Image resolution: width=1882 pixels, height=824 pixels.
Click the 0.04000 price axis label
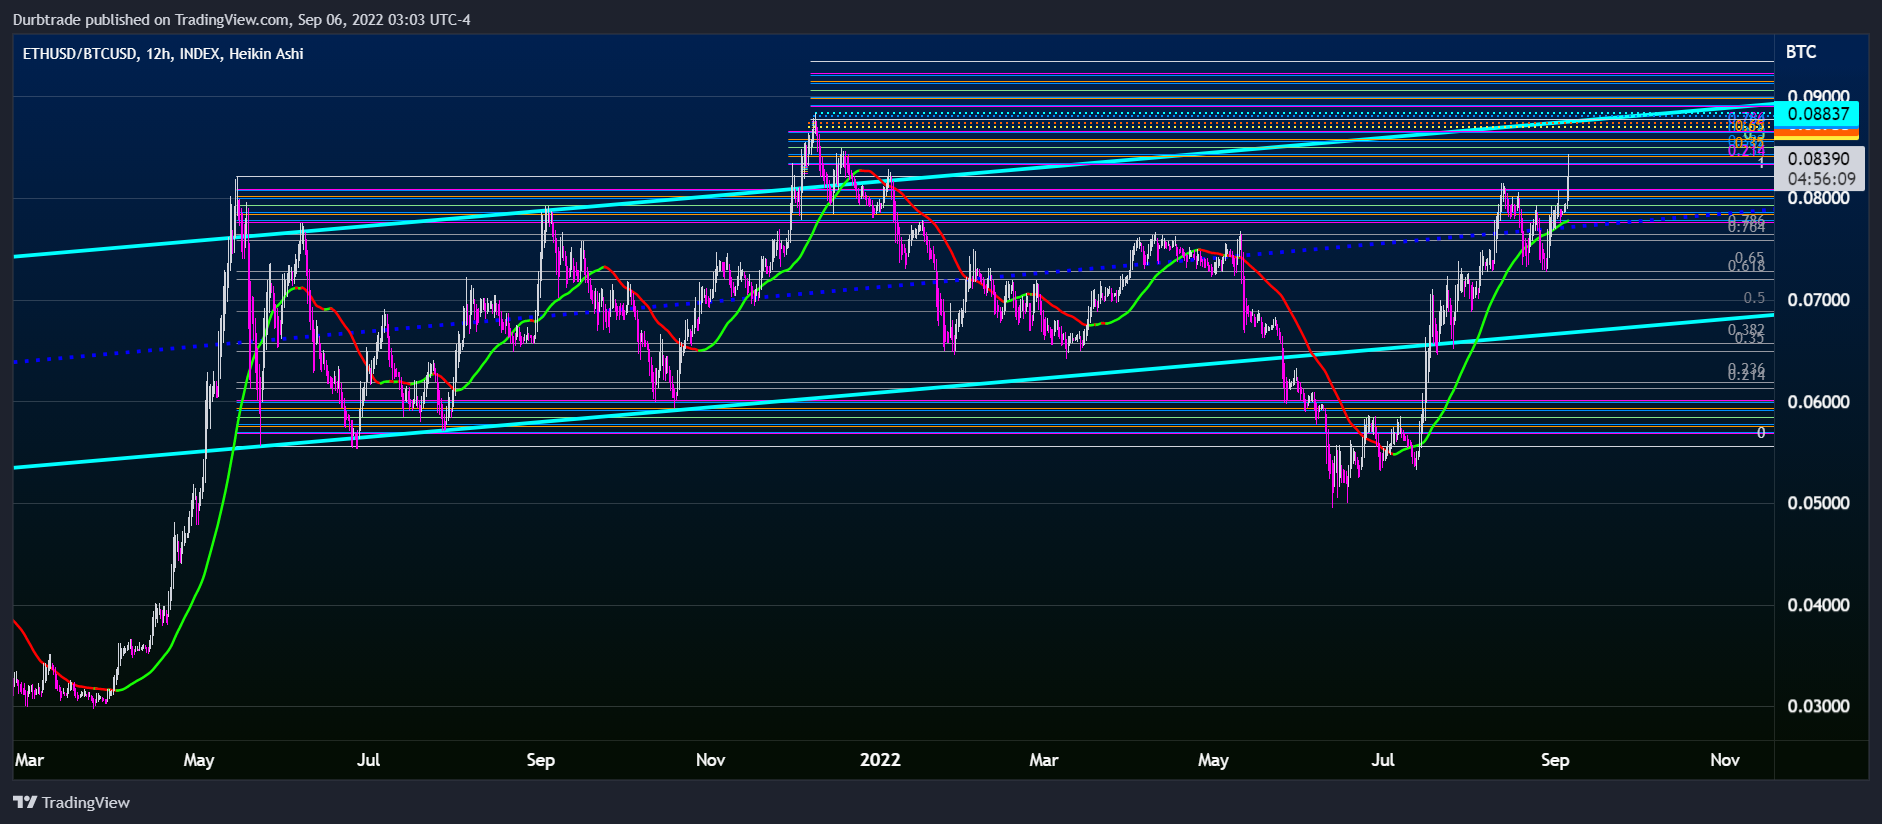[1818, 605]
